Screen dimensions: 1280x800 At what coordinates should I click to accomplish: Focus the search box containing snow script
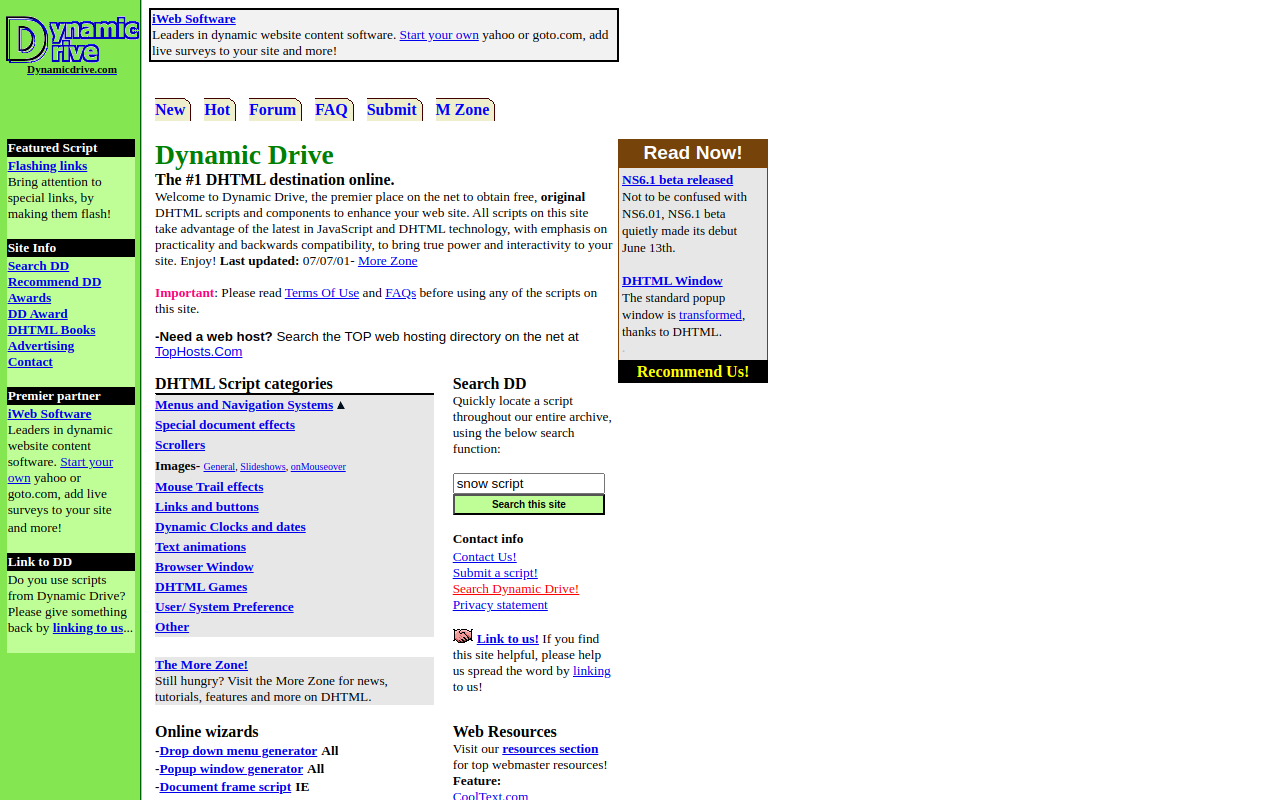point(528,484)
